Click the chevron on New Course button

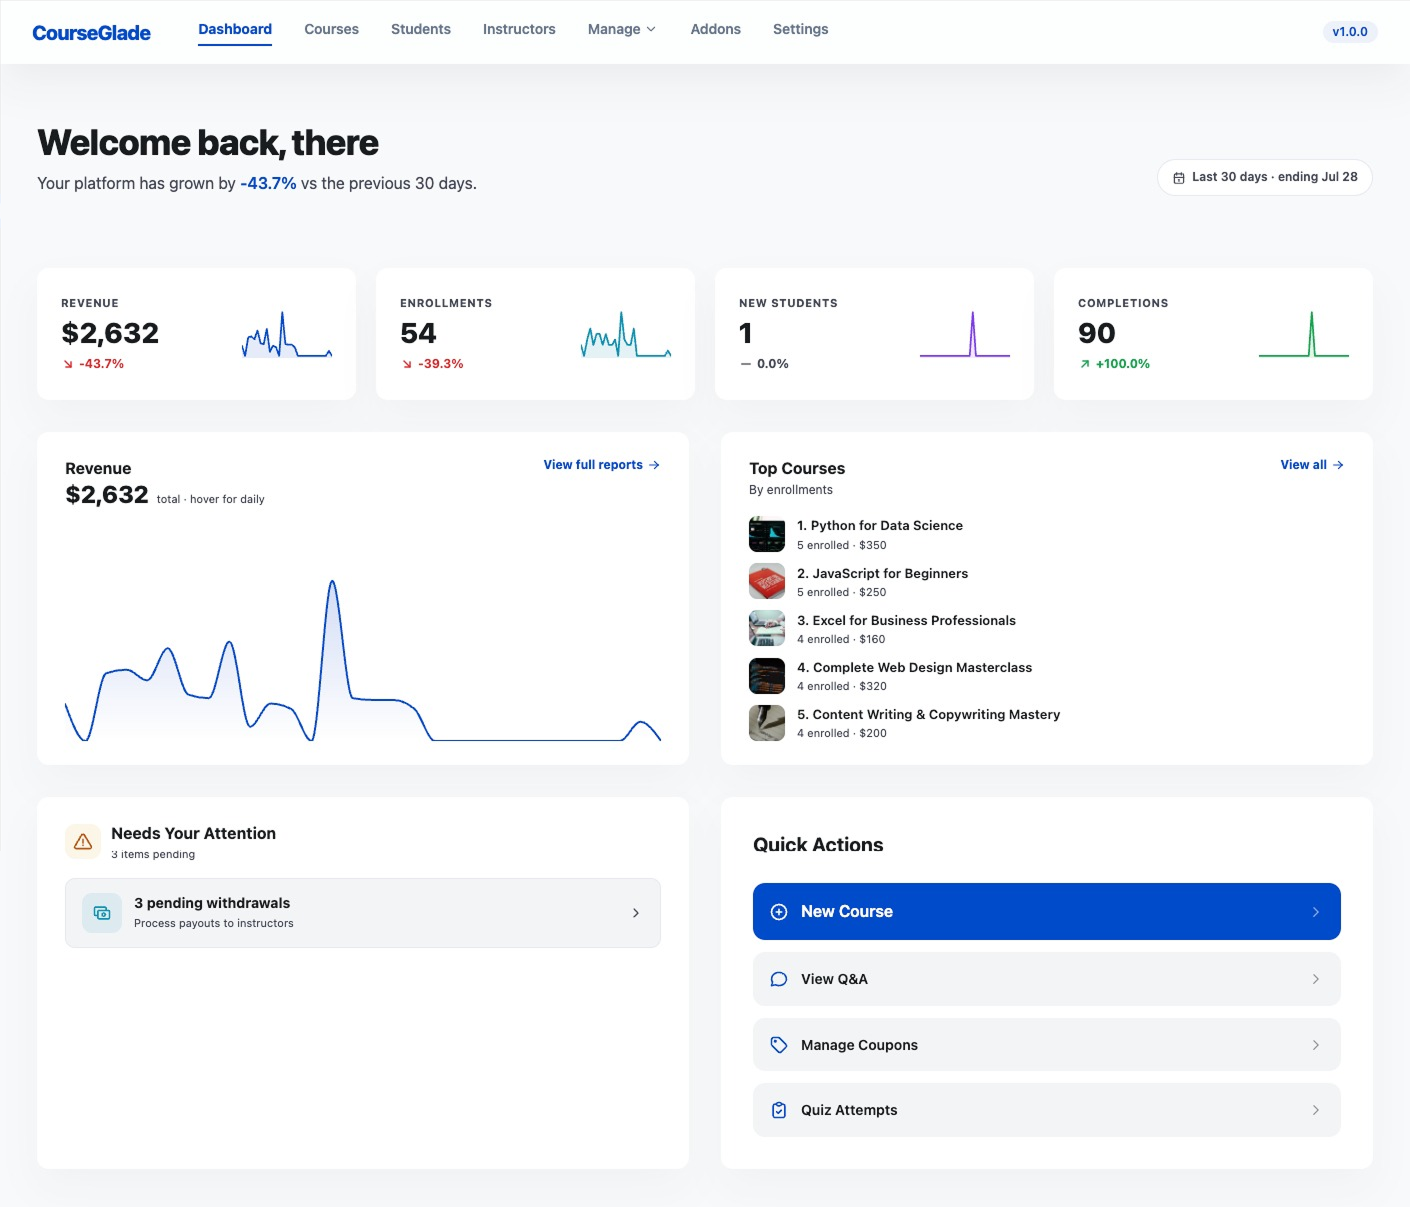click(1315, 912)
